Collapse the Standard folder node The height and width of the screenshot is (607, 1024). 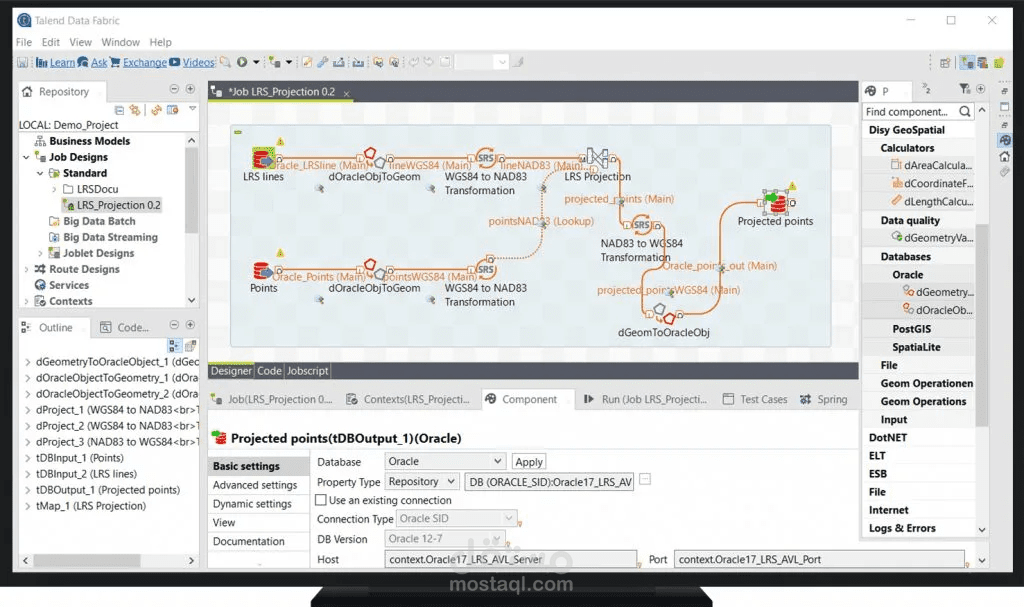pos(40,173)
